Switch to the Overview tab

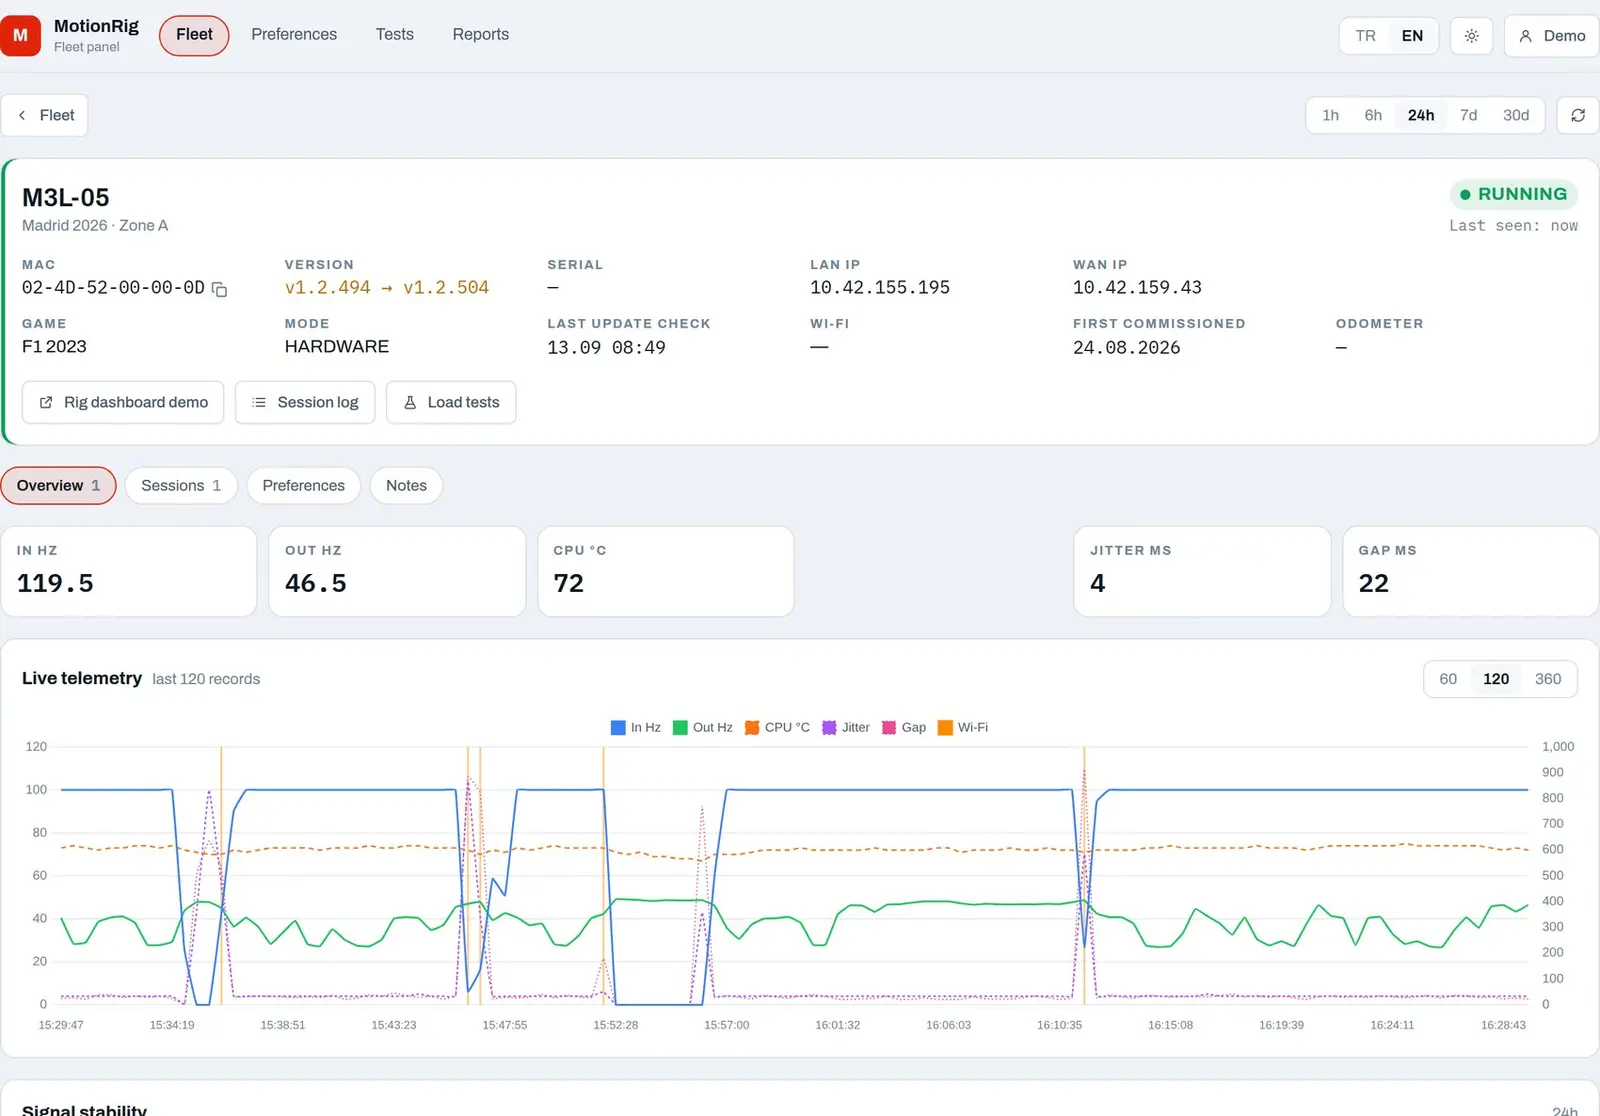coord(58,486)
